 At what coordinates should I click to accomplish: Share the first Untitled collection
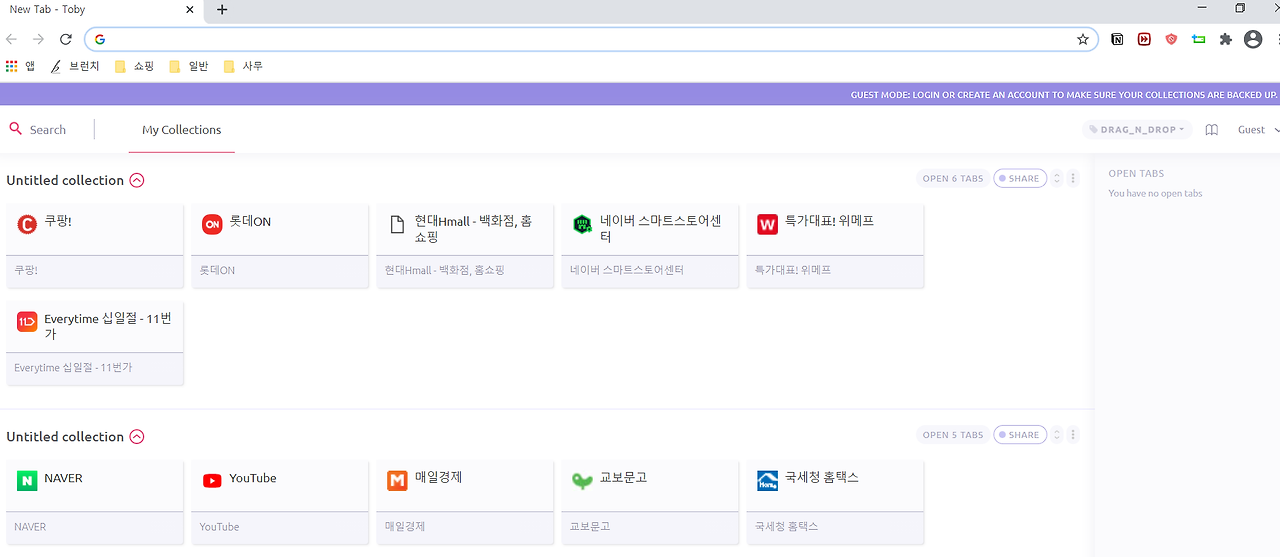(1020, 179)
